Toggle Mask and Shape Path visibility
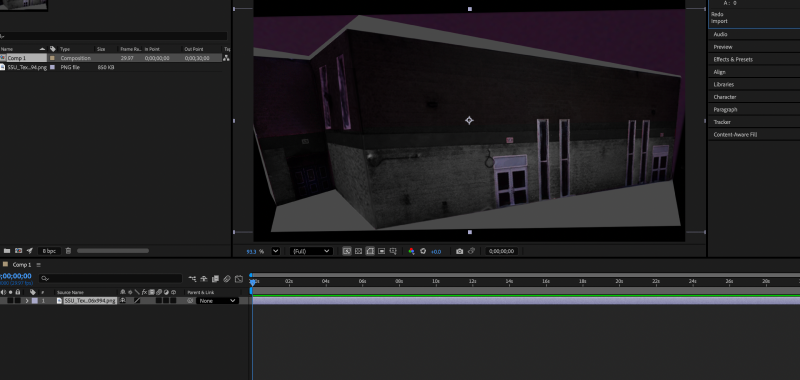800x380 pixels. click(x=370, y=251)
